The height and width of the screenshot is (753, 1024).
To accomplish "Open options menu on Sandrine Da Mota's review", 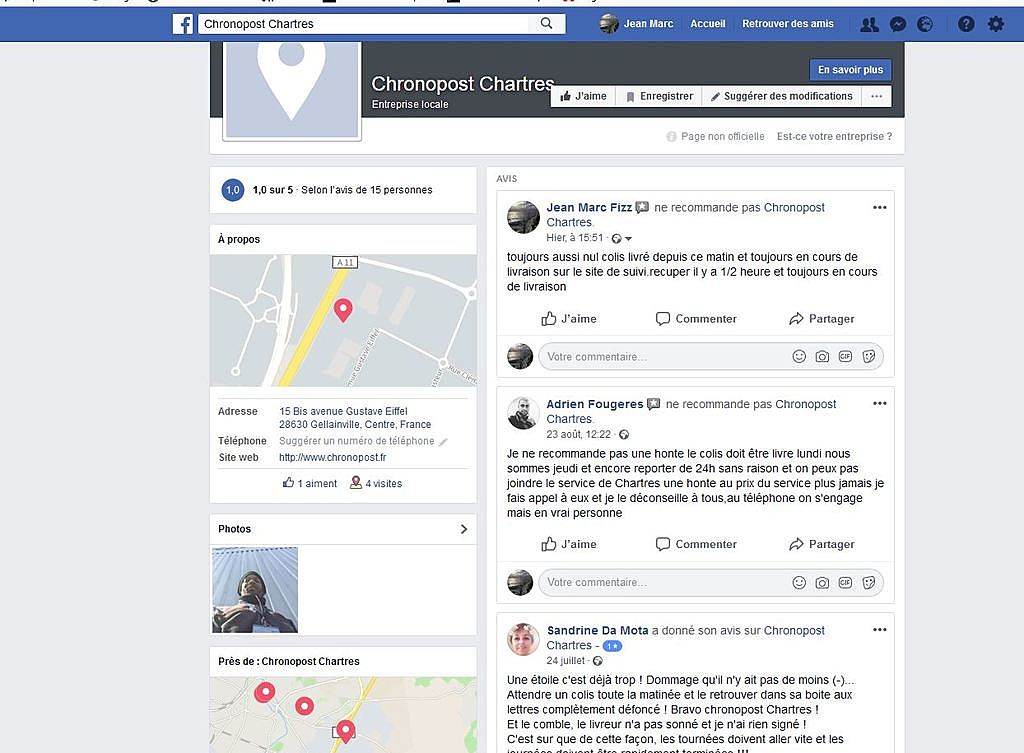I will [880, 630].
